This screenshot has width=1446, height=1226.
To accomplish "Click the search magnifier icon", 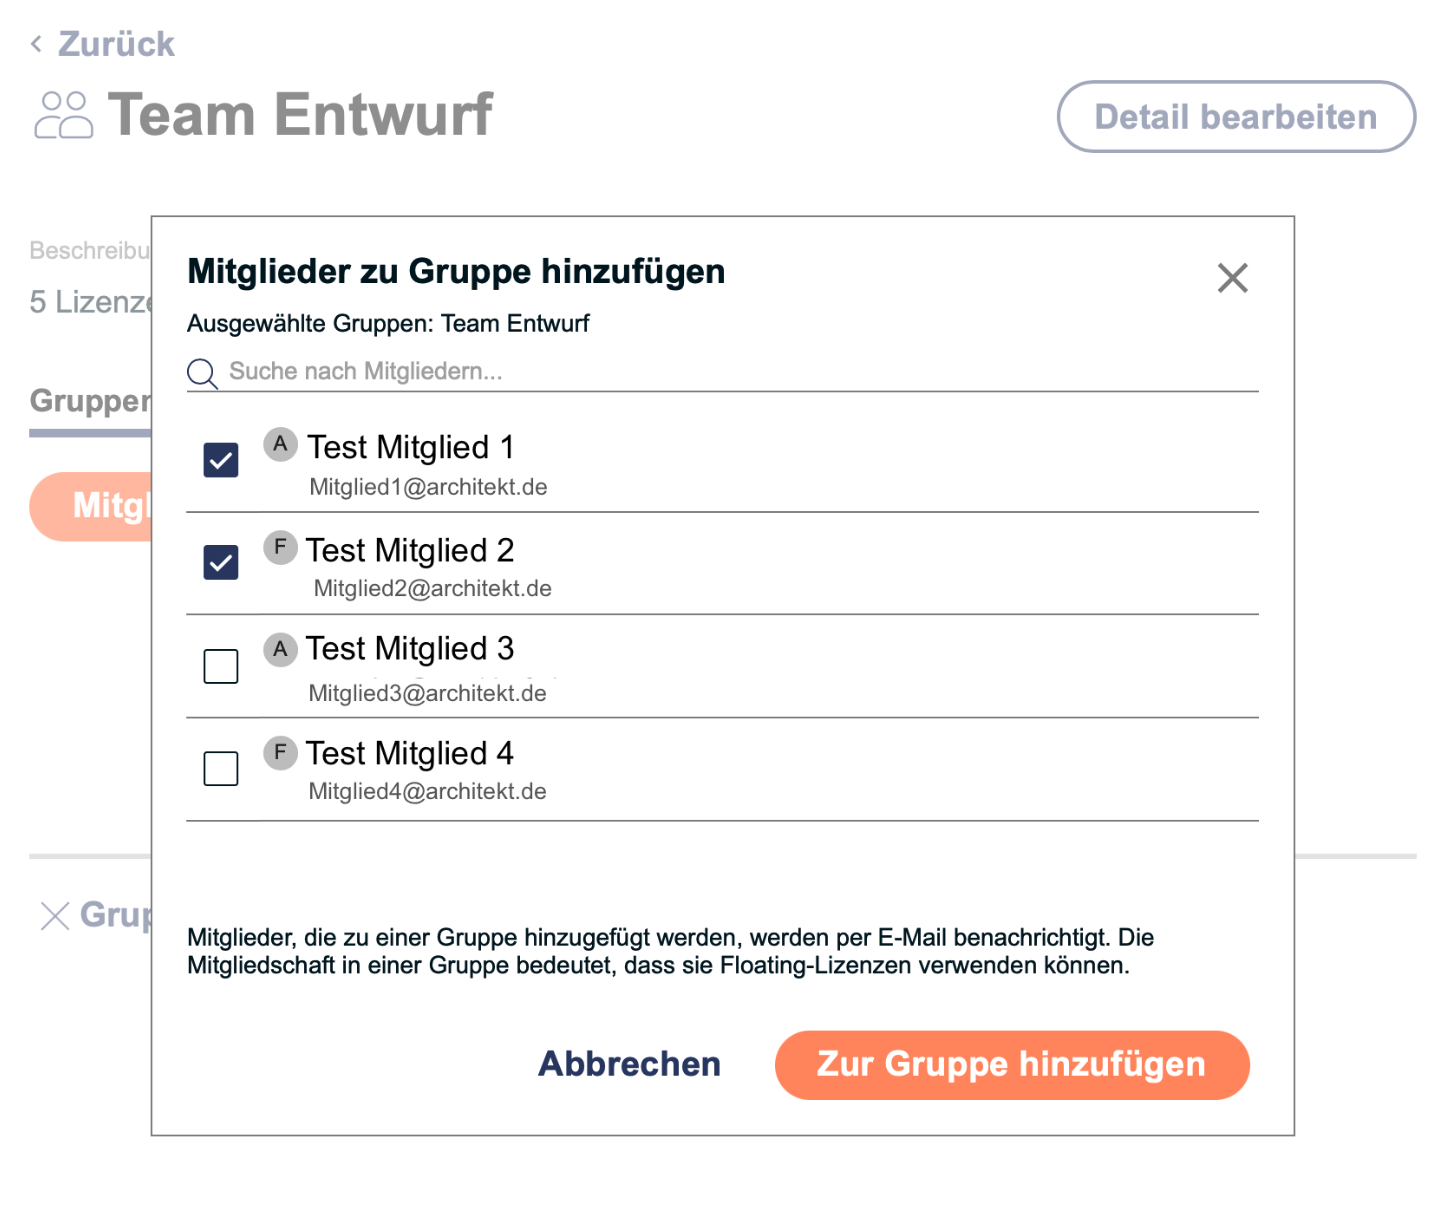I will click(202, 374).
